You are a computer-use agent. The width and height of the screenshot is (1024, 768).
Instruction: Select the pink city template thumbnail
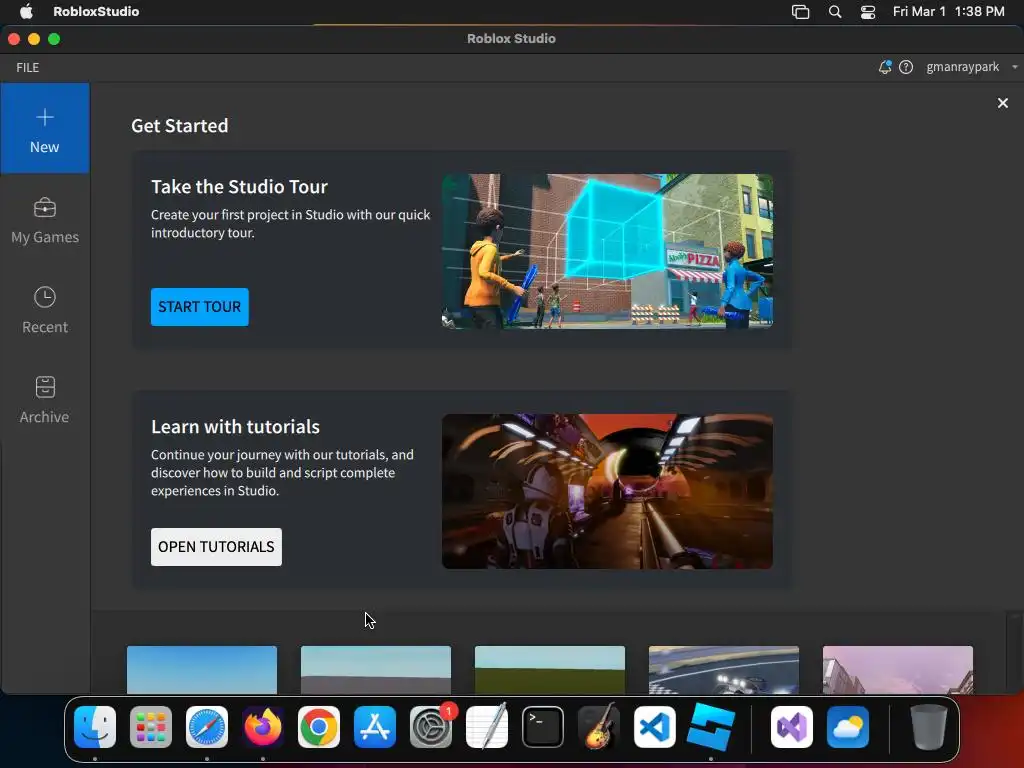[x=898, y=669]
